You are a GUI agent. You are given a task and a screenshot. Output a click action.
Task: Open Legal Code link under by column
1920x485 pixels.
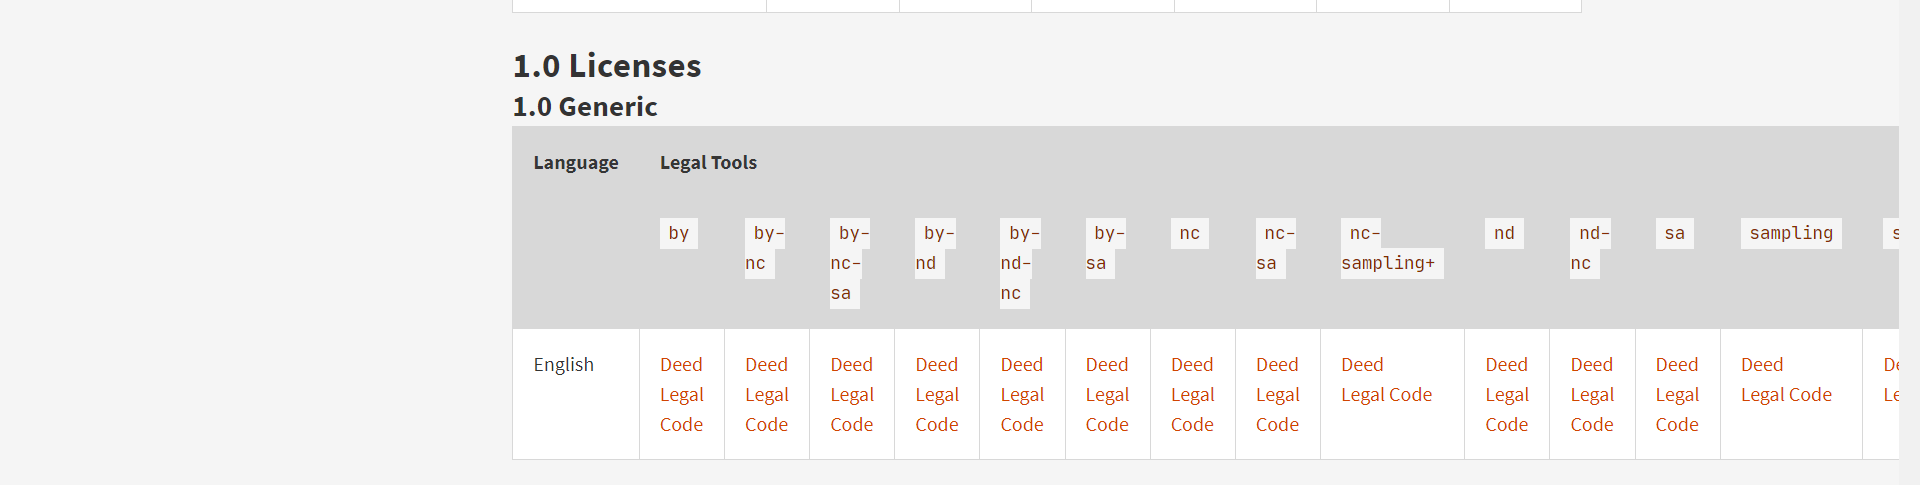(682, 410)
